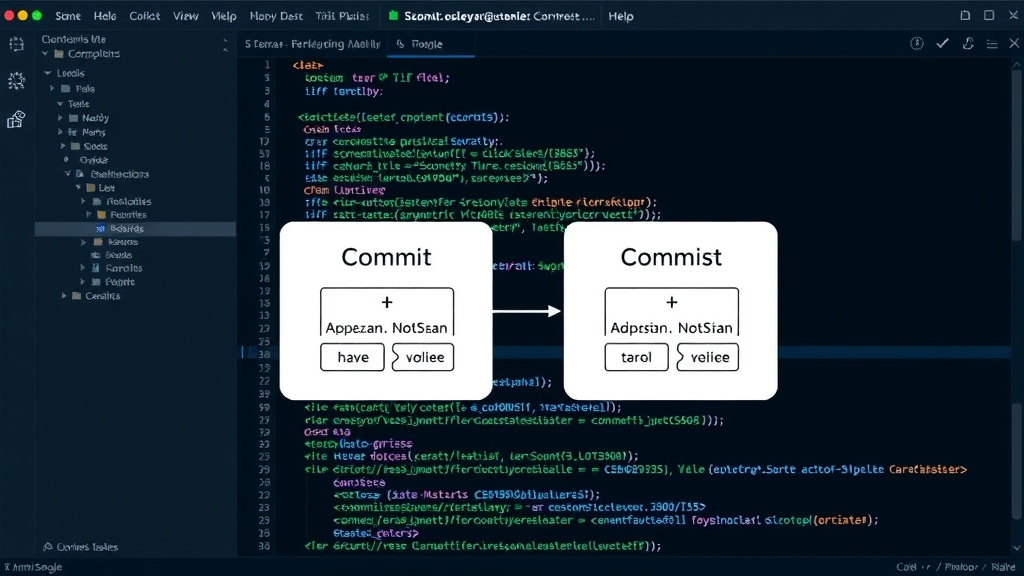Open the Vielp menu
Image resolution: width=1024 pixels, height=576 pixels.
(x=223, y=16)
